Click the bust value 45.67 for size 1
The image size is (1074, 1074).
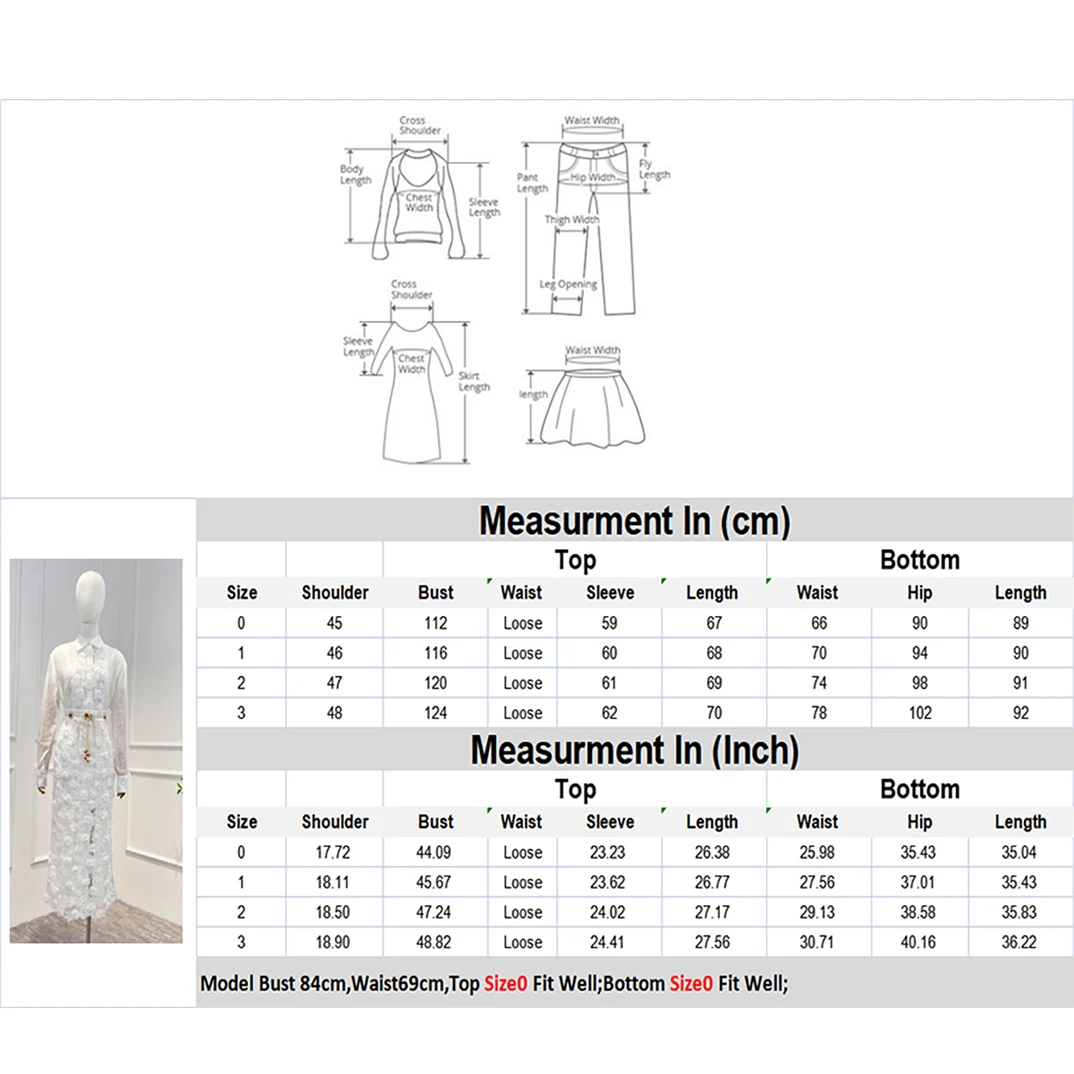tap(434, 883)
